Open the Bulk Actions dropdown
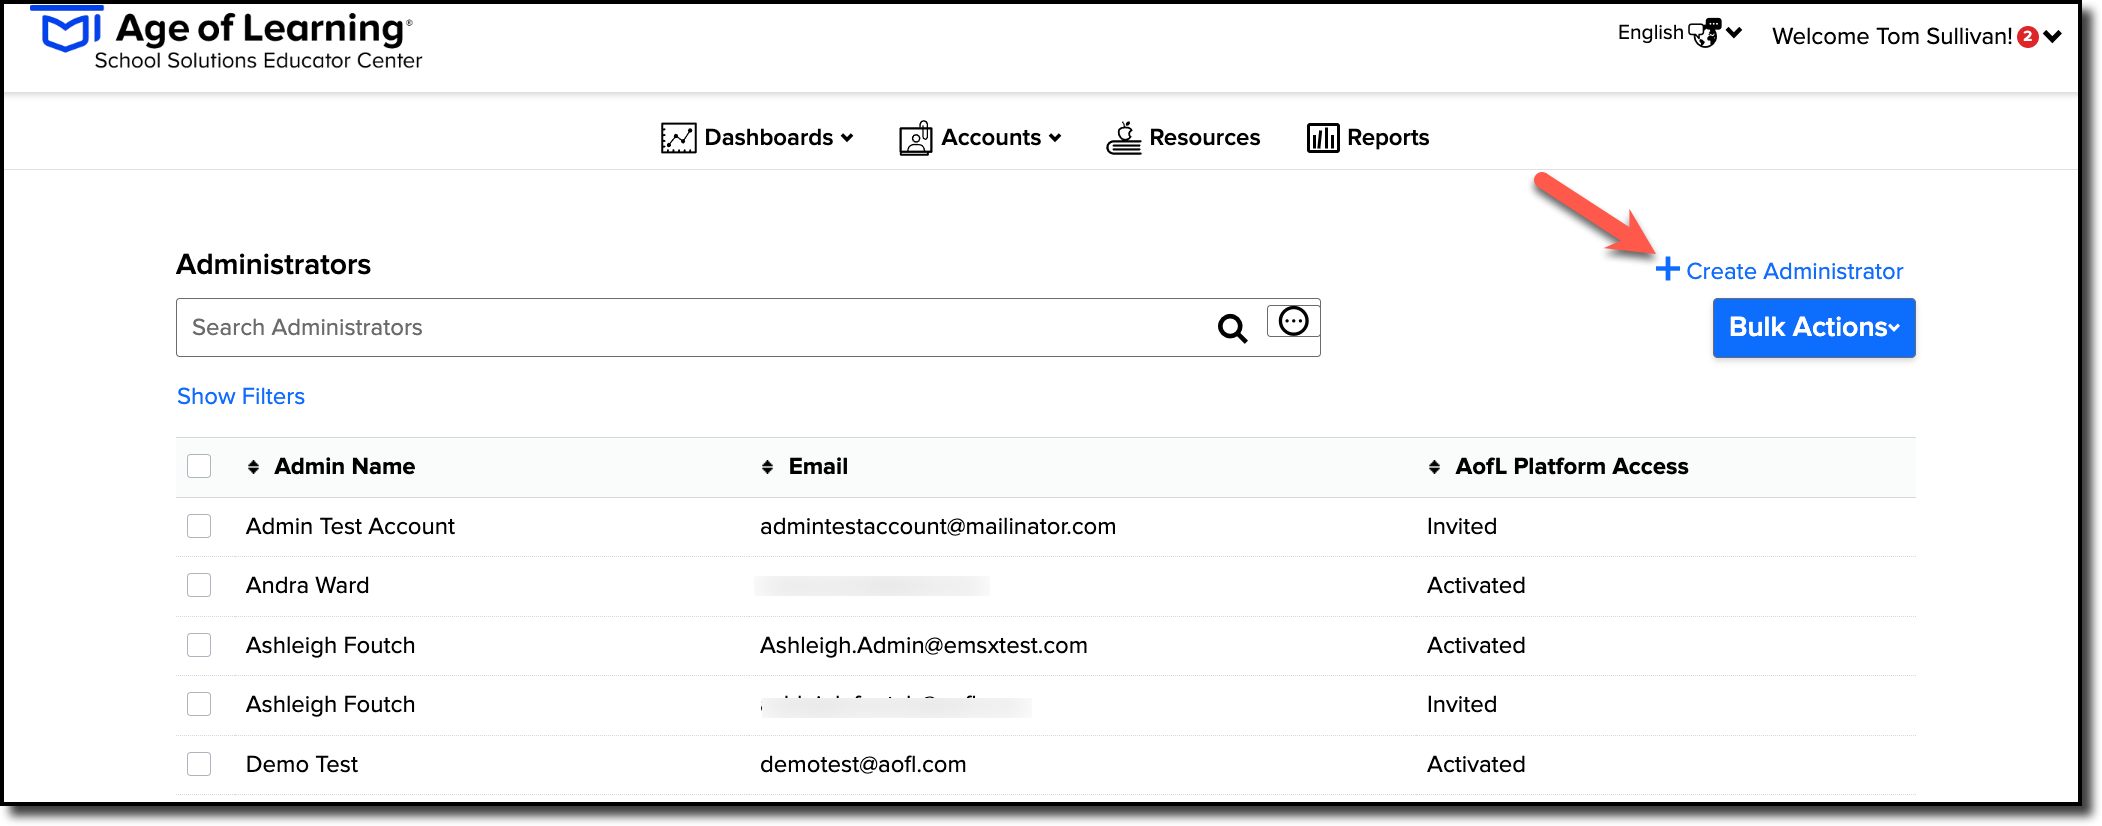Viewport: 2102px width, 826px height. tap(1814, 328)
